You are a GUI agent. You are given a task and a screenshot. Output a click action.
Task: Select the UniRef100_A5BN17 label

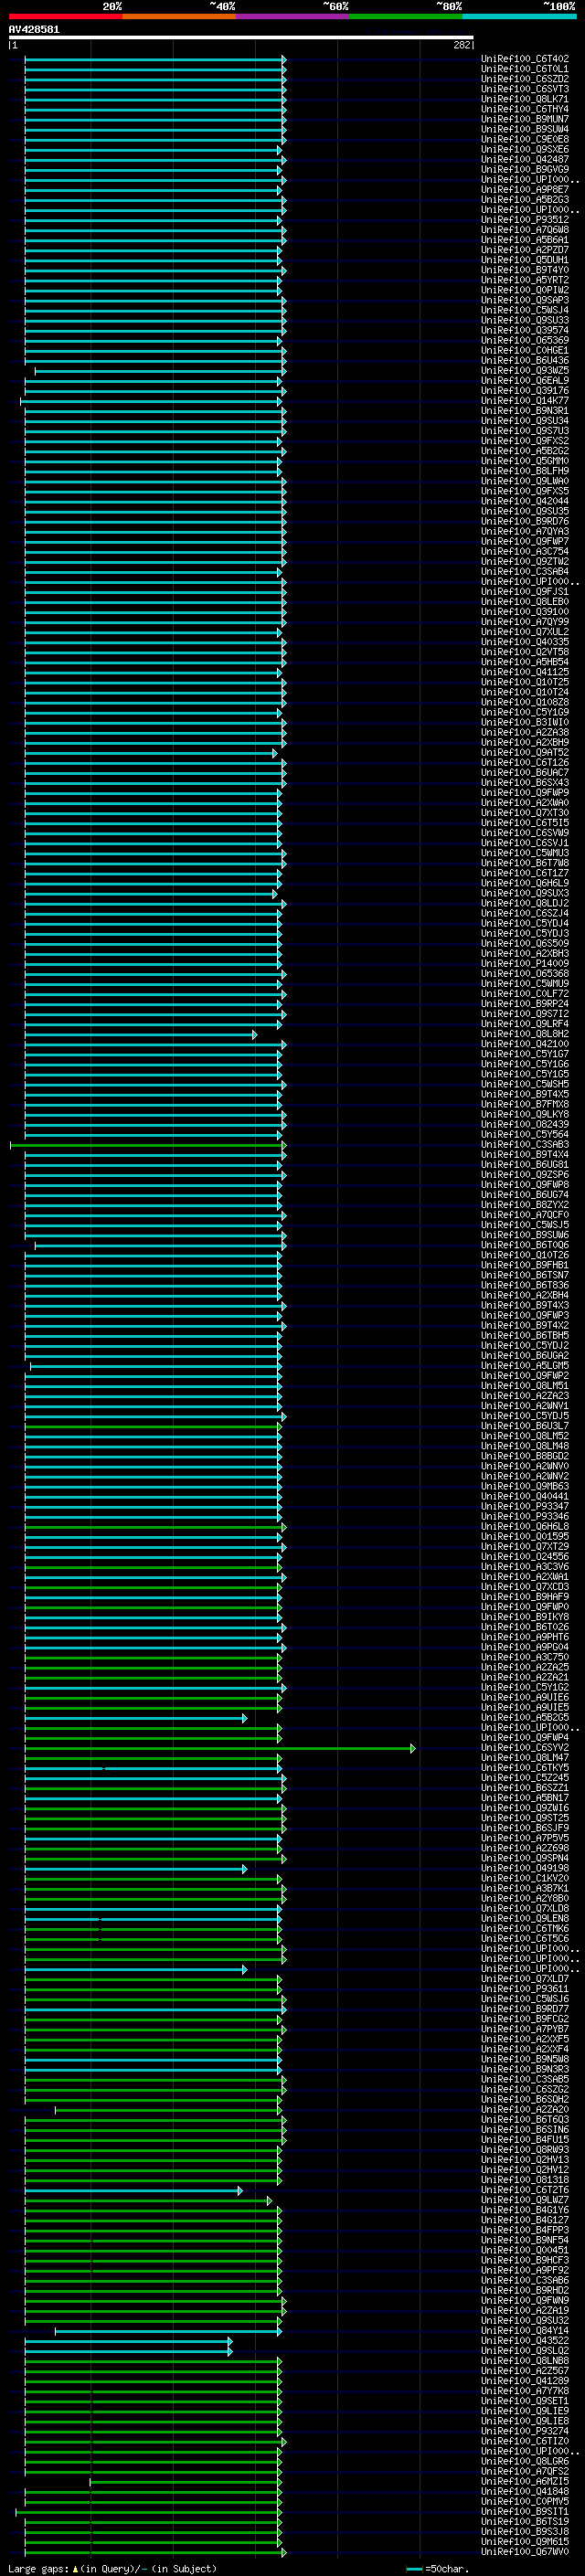[x=525, y=1799]
